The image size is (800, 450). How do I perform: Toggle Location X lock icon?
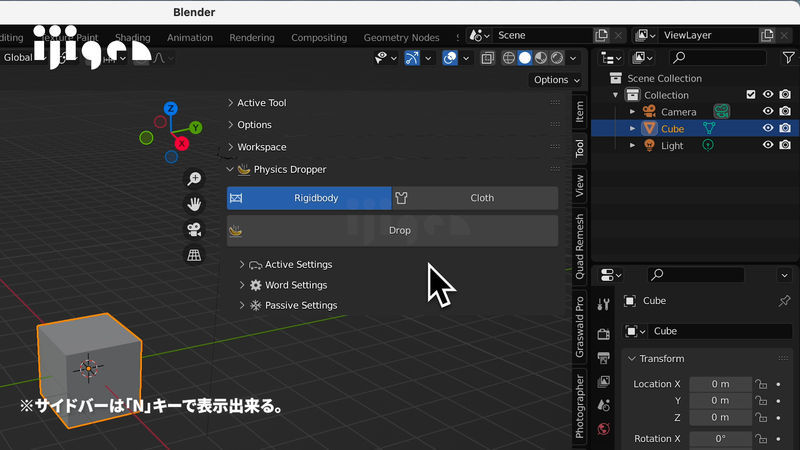tap(761, 384)
